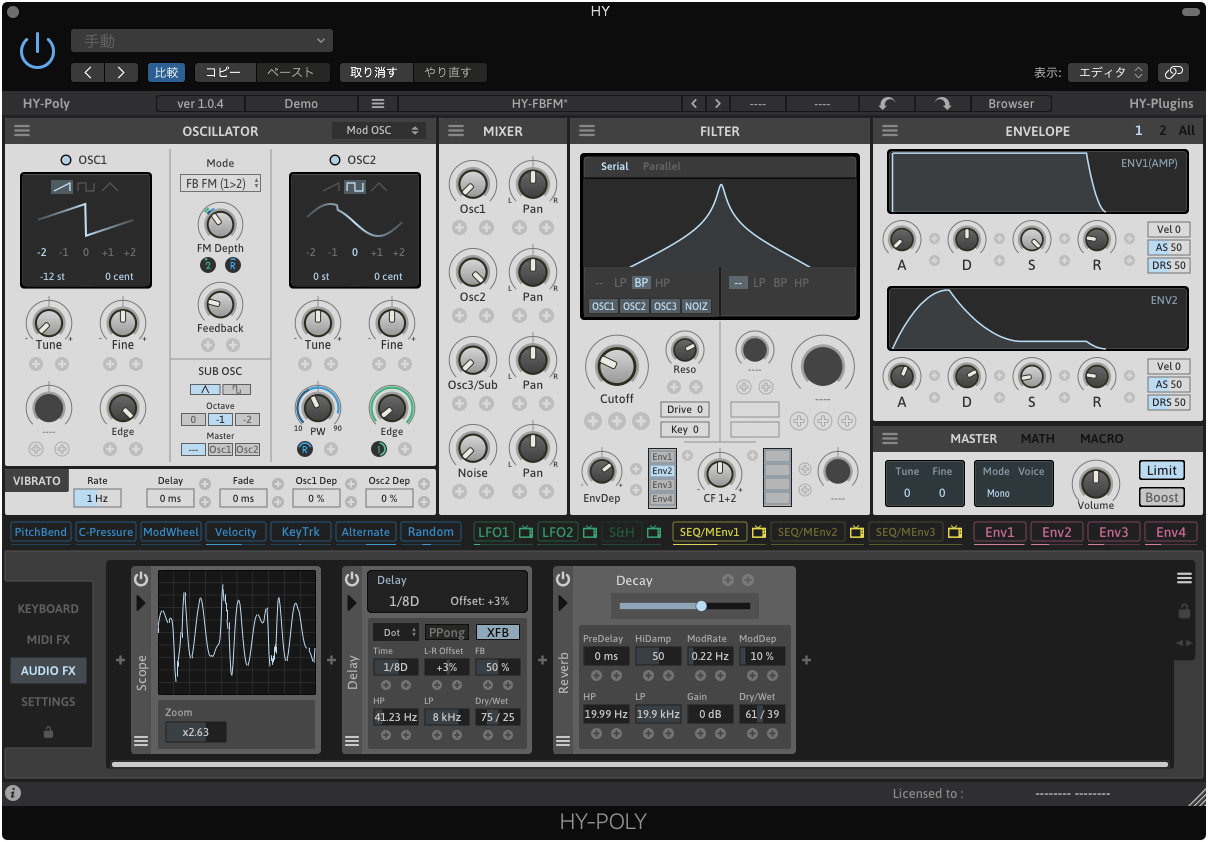Toggle the Reverb effect power button
The image size is (1208, 842).
click(x=563, y=580)
